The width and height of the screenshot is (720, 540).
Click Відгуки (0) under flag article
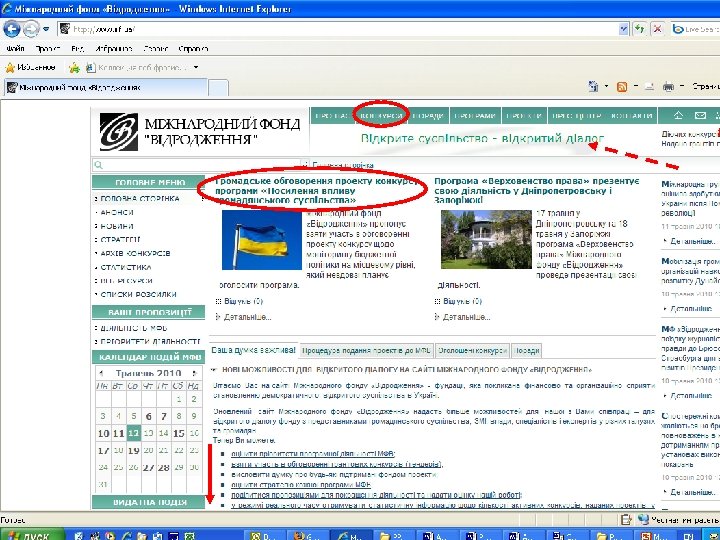[243, 301]
